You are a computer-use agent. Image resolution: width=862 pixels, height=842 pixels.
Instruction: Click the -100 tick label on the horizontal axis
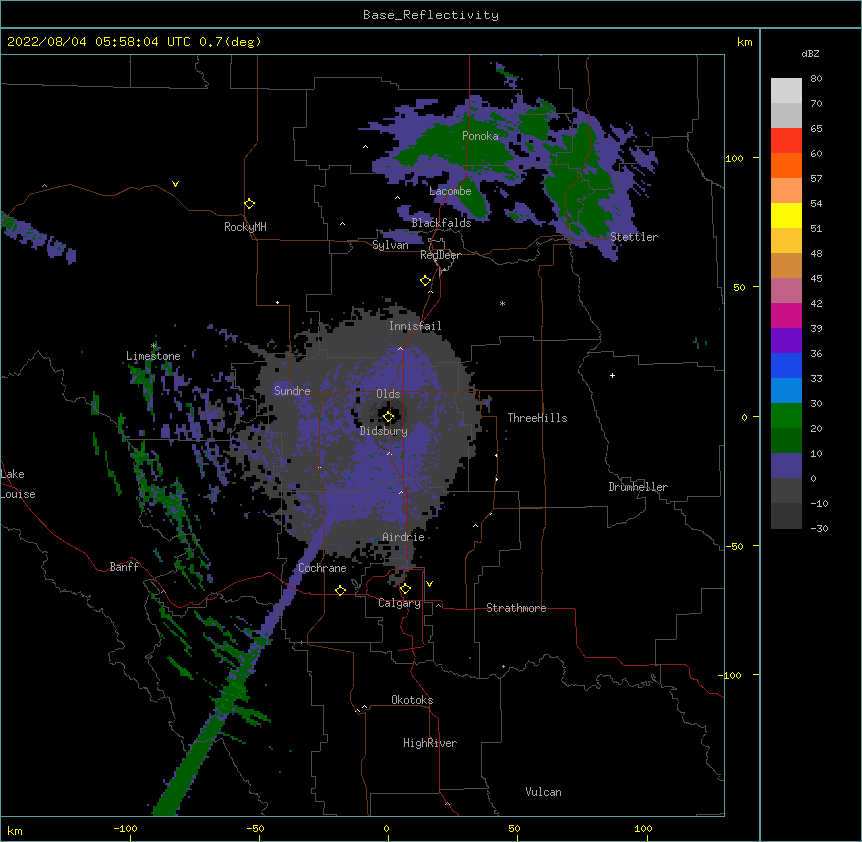click(125, 828)
